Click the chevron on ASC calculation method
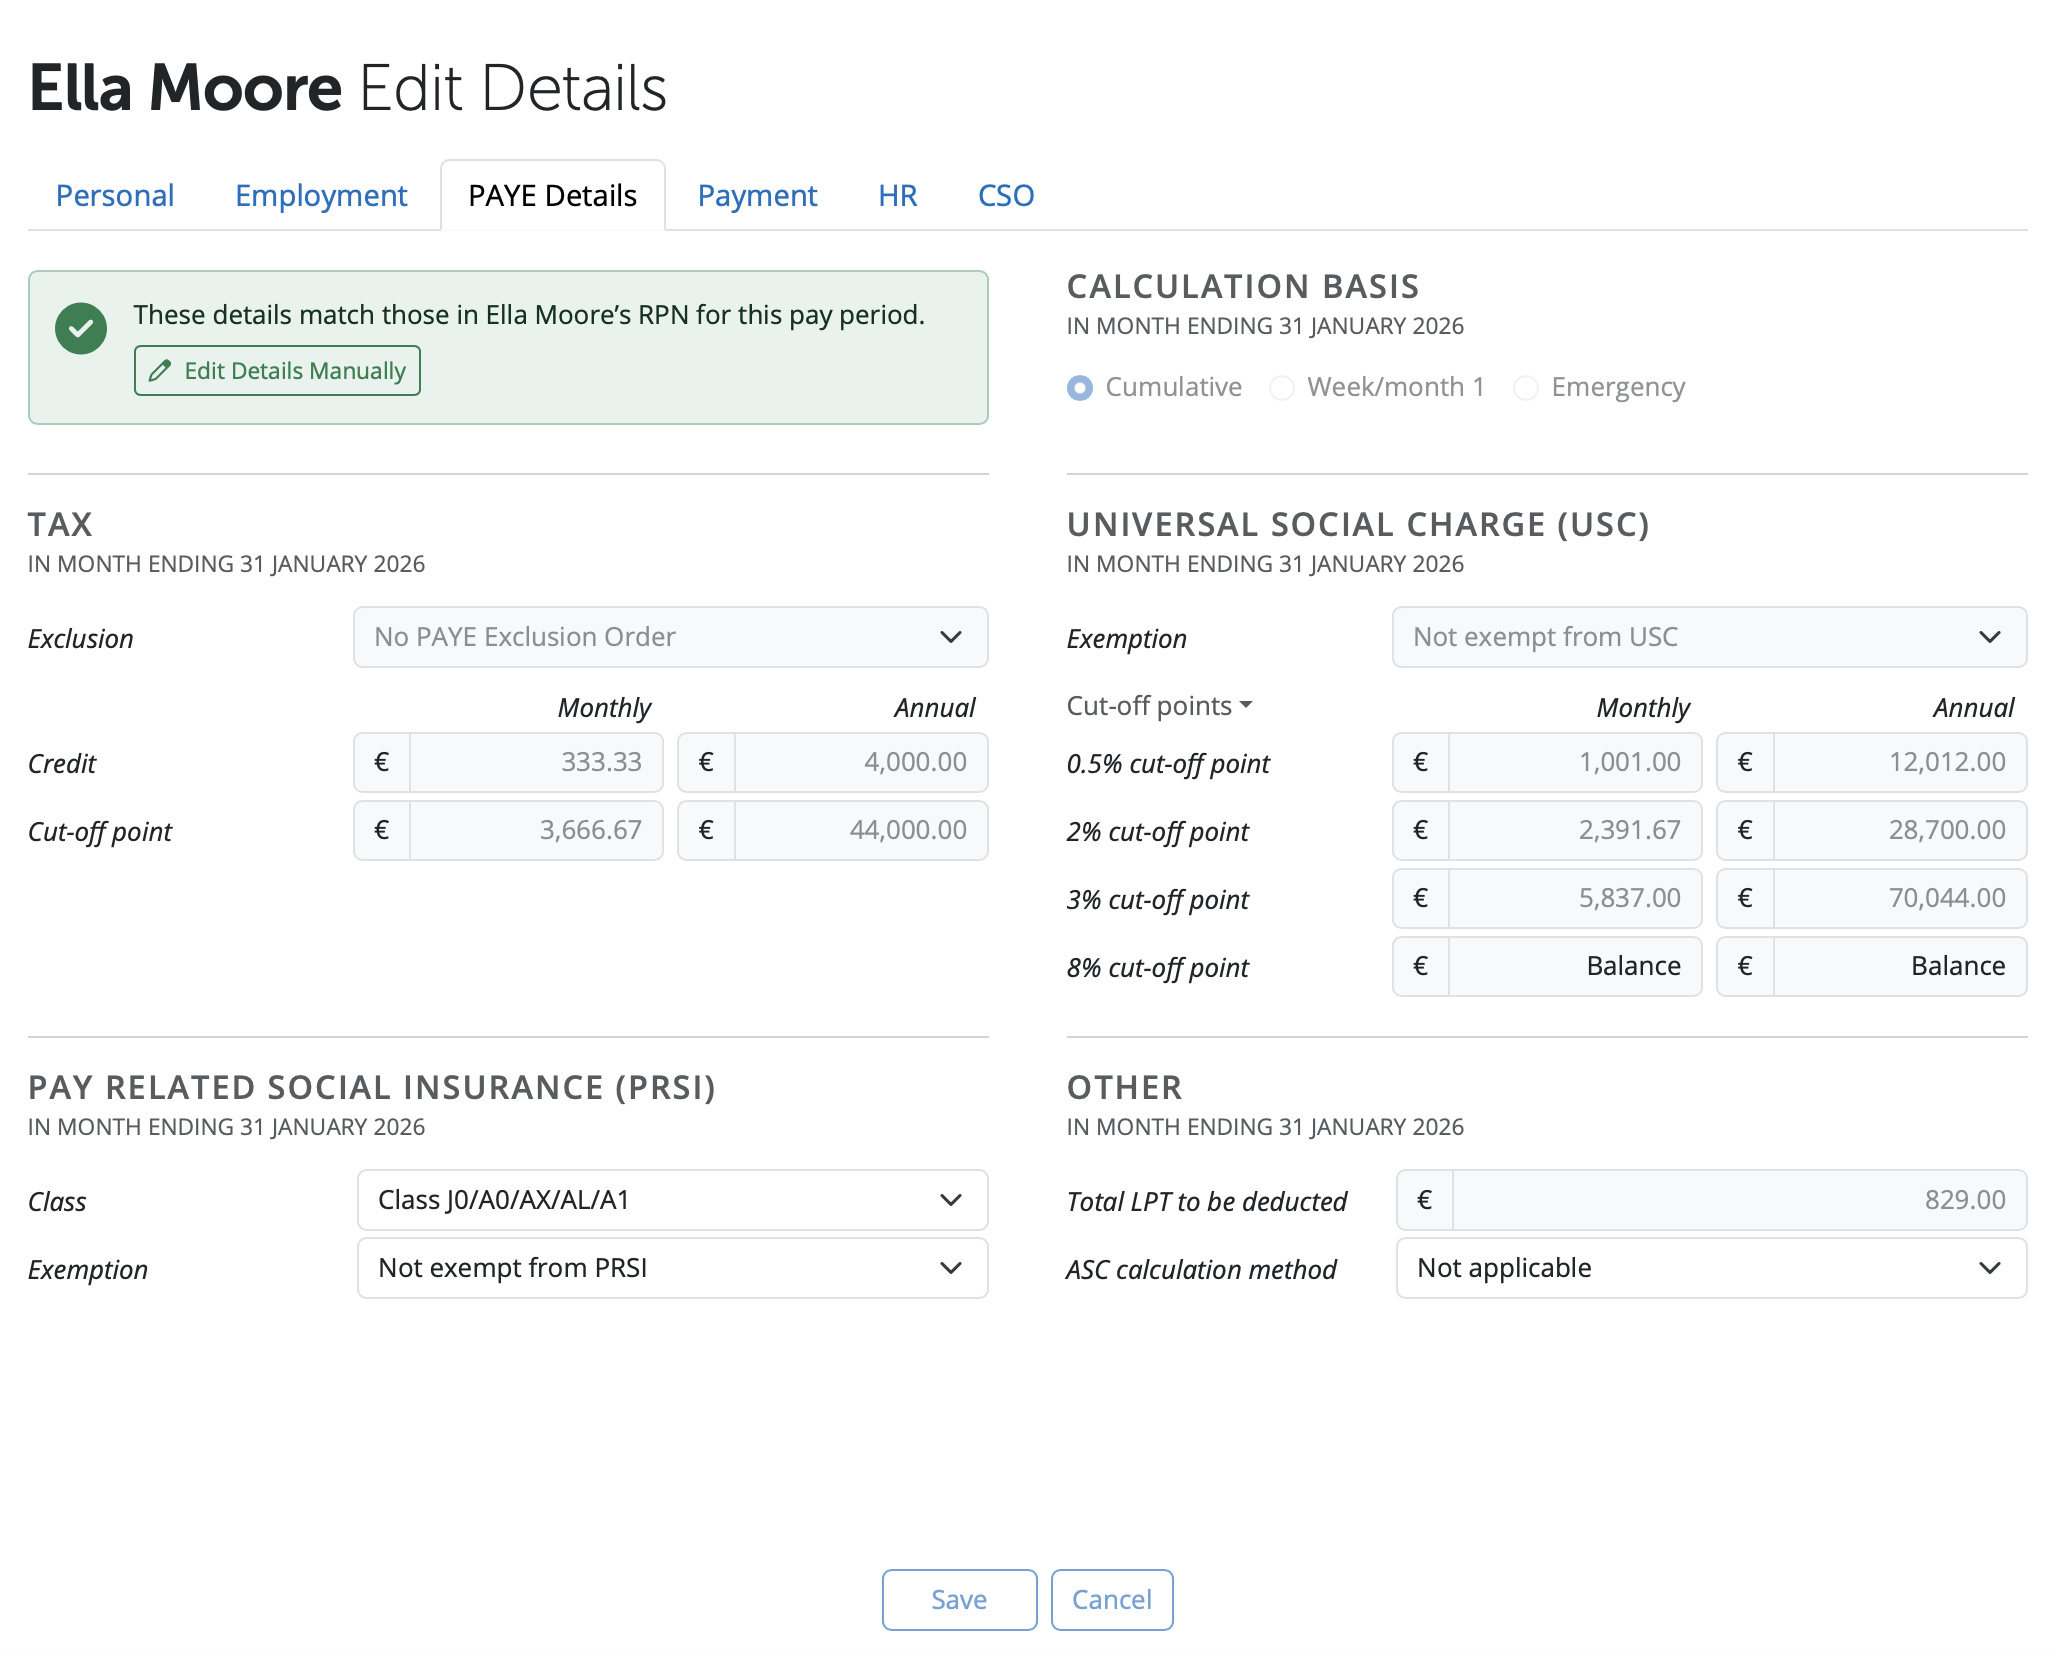Viewport: 2056px width, 1656px height. click(x=1989, y=1268)
